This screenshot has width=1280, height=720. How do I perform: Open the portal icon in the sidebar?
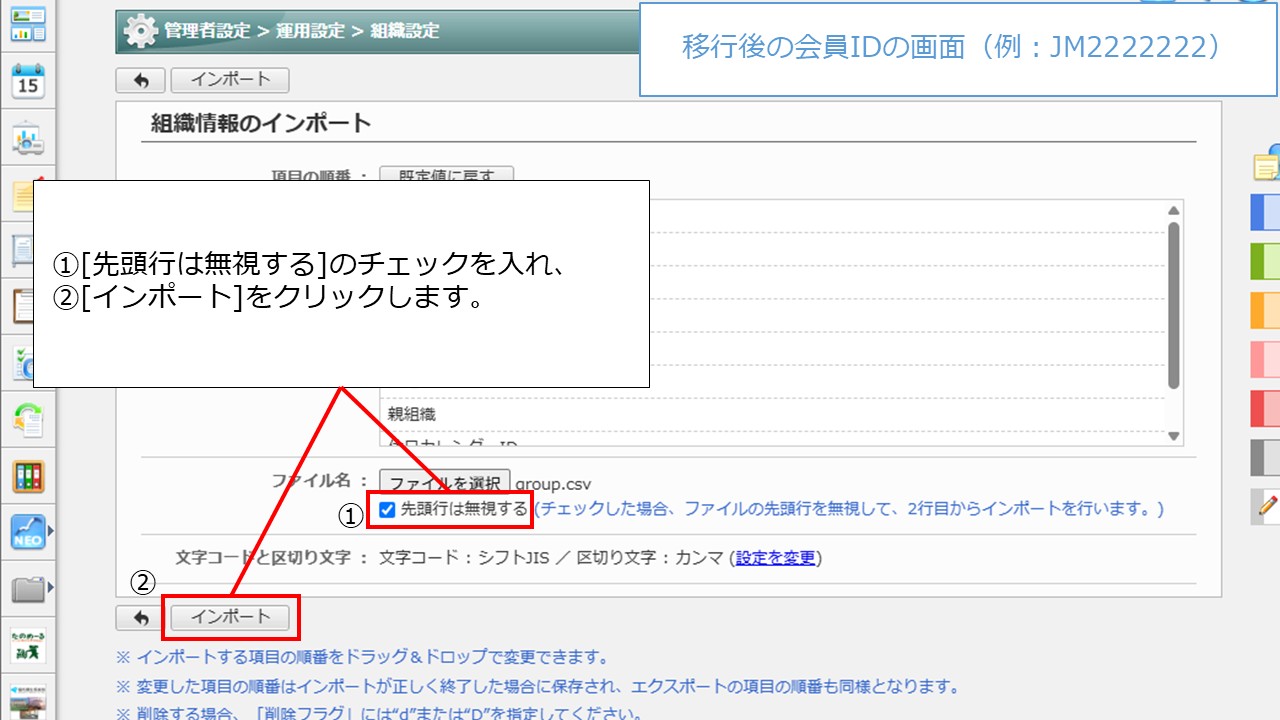click(x=28, y=23)
